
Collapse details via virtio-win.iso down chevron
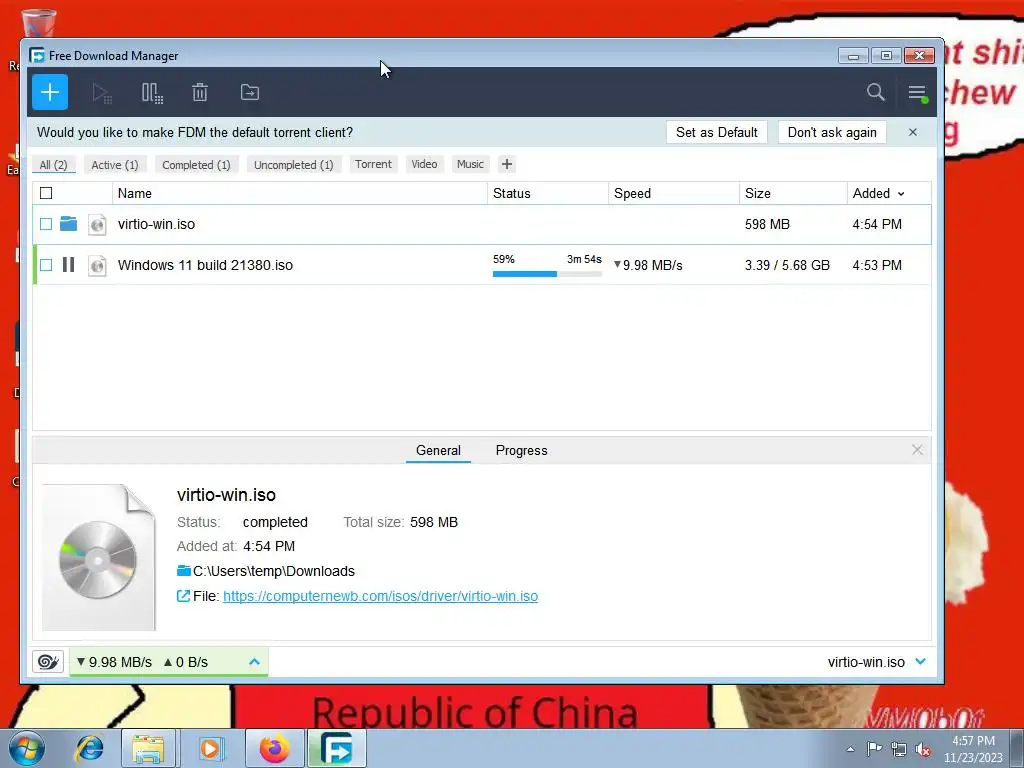(921, 662)
